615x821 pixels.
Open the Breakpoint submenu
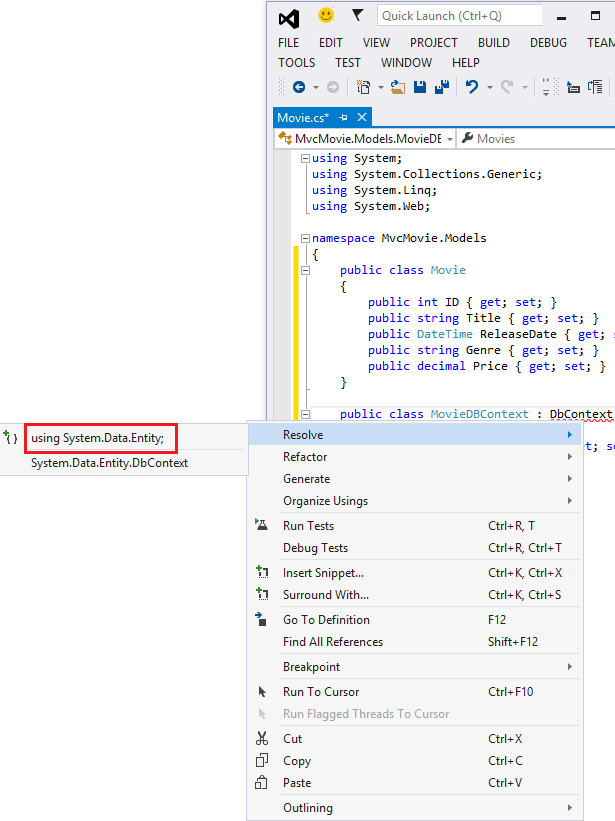[x=415, y=667]
